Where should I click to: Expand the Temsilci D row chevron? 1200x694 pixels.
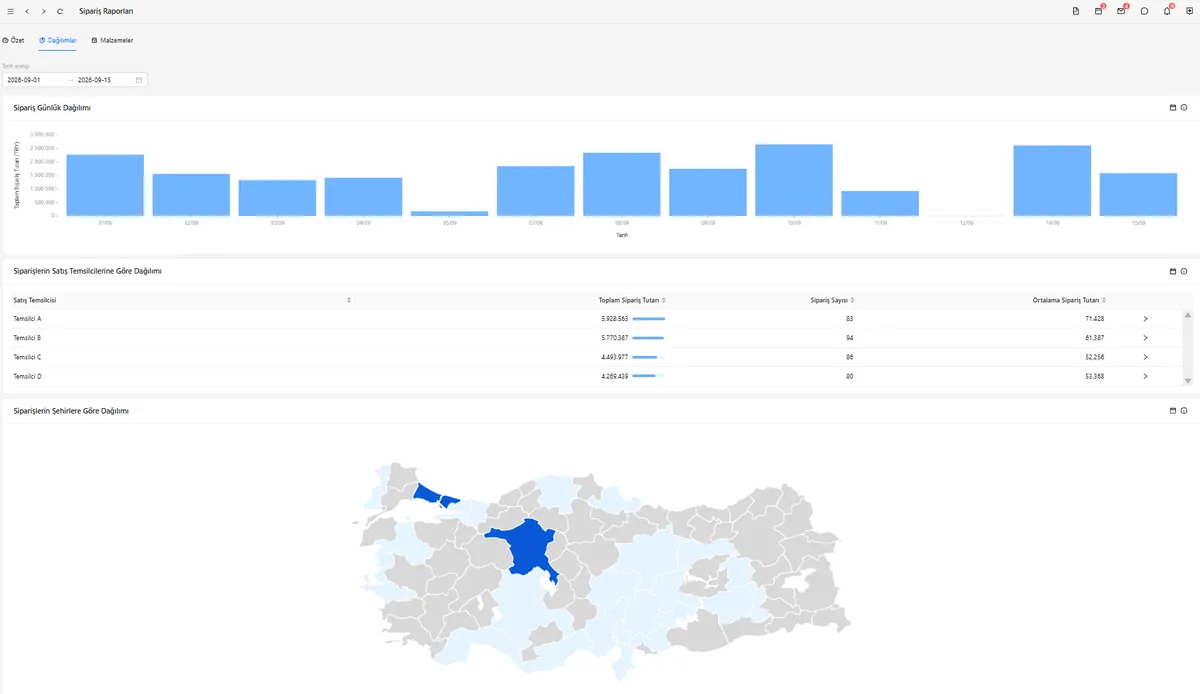[x=1145, y=376]
